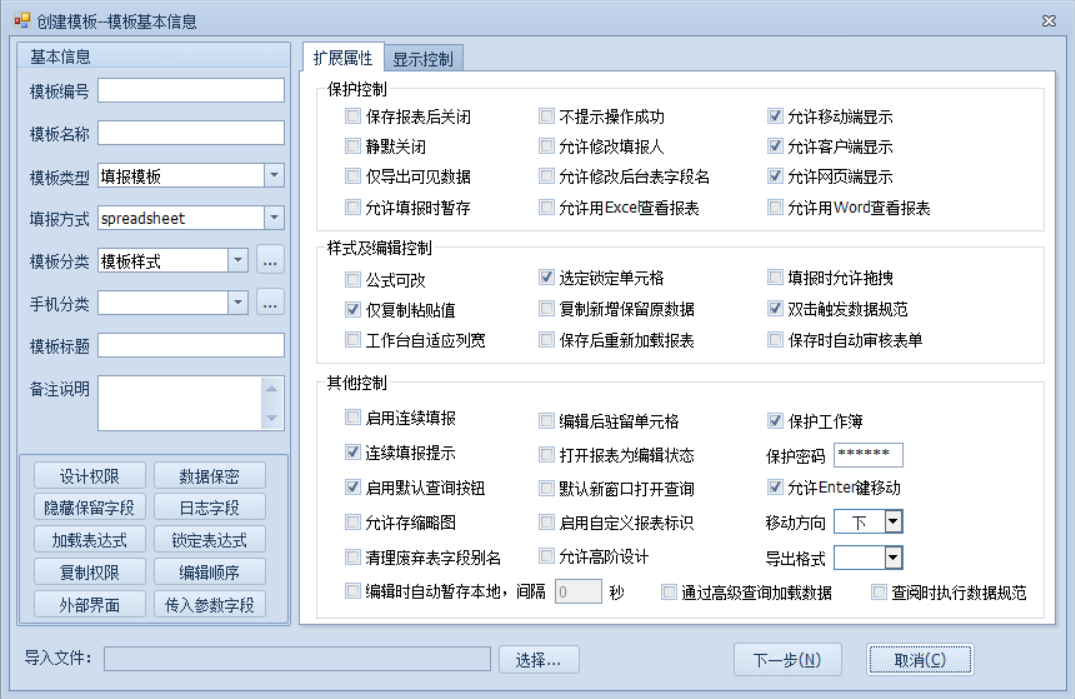Open the 填报方式 spreadsheet dropdown
Image resolution: width=1075 pixels, height=699 pixels.
[x=274, y=218]
